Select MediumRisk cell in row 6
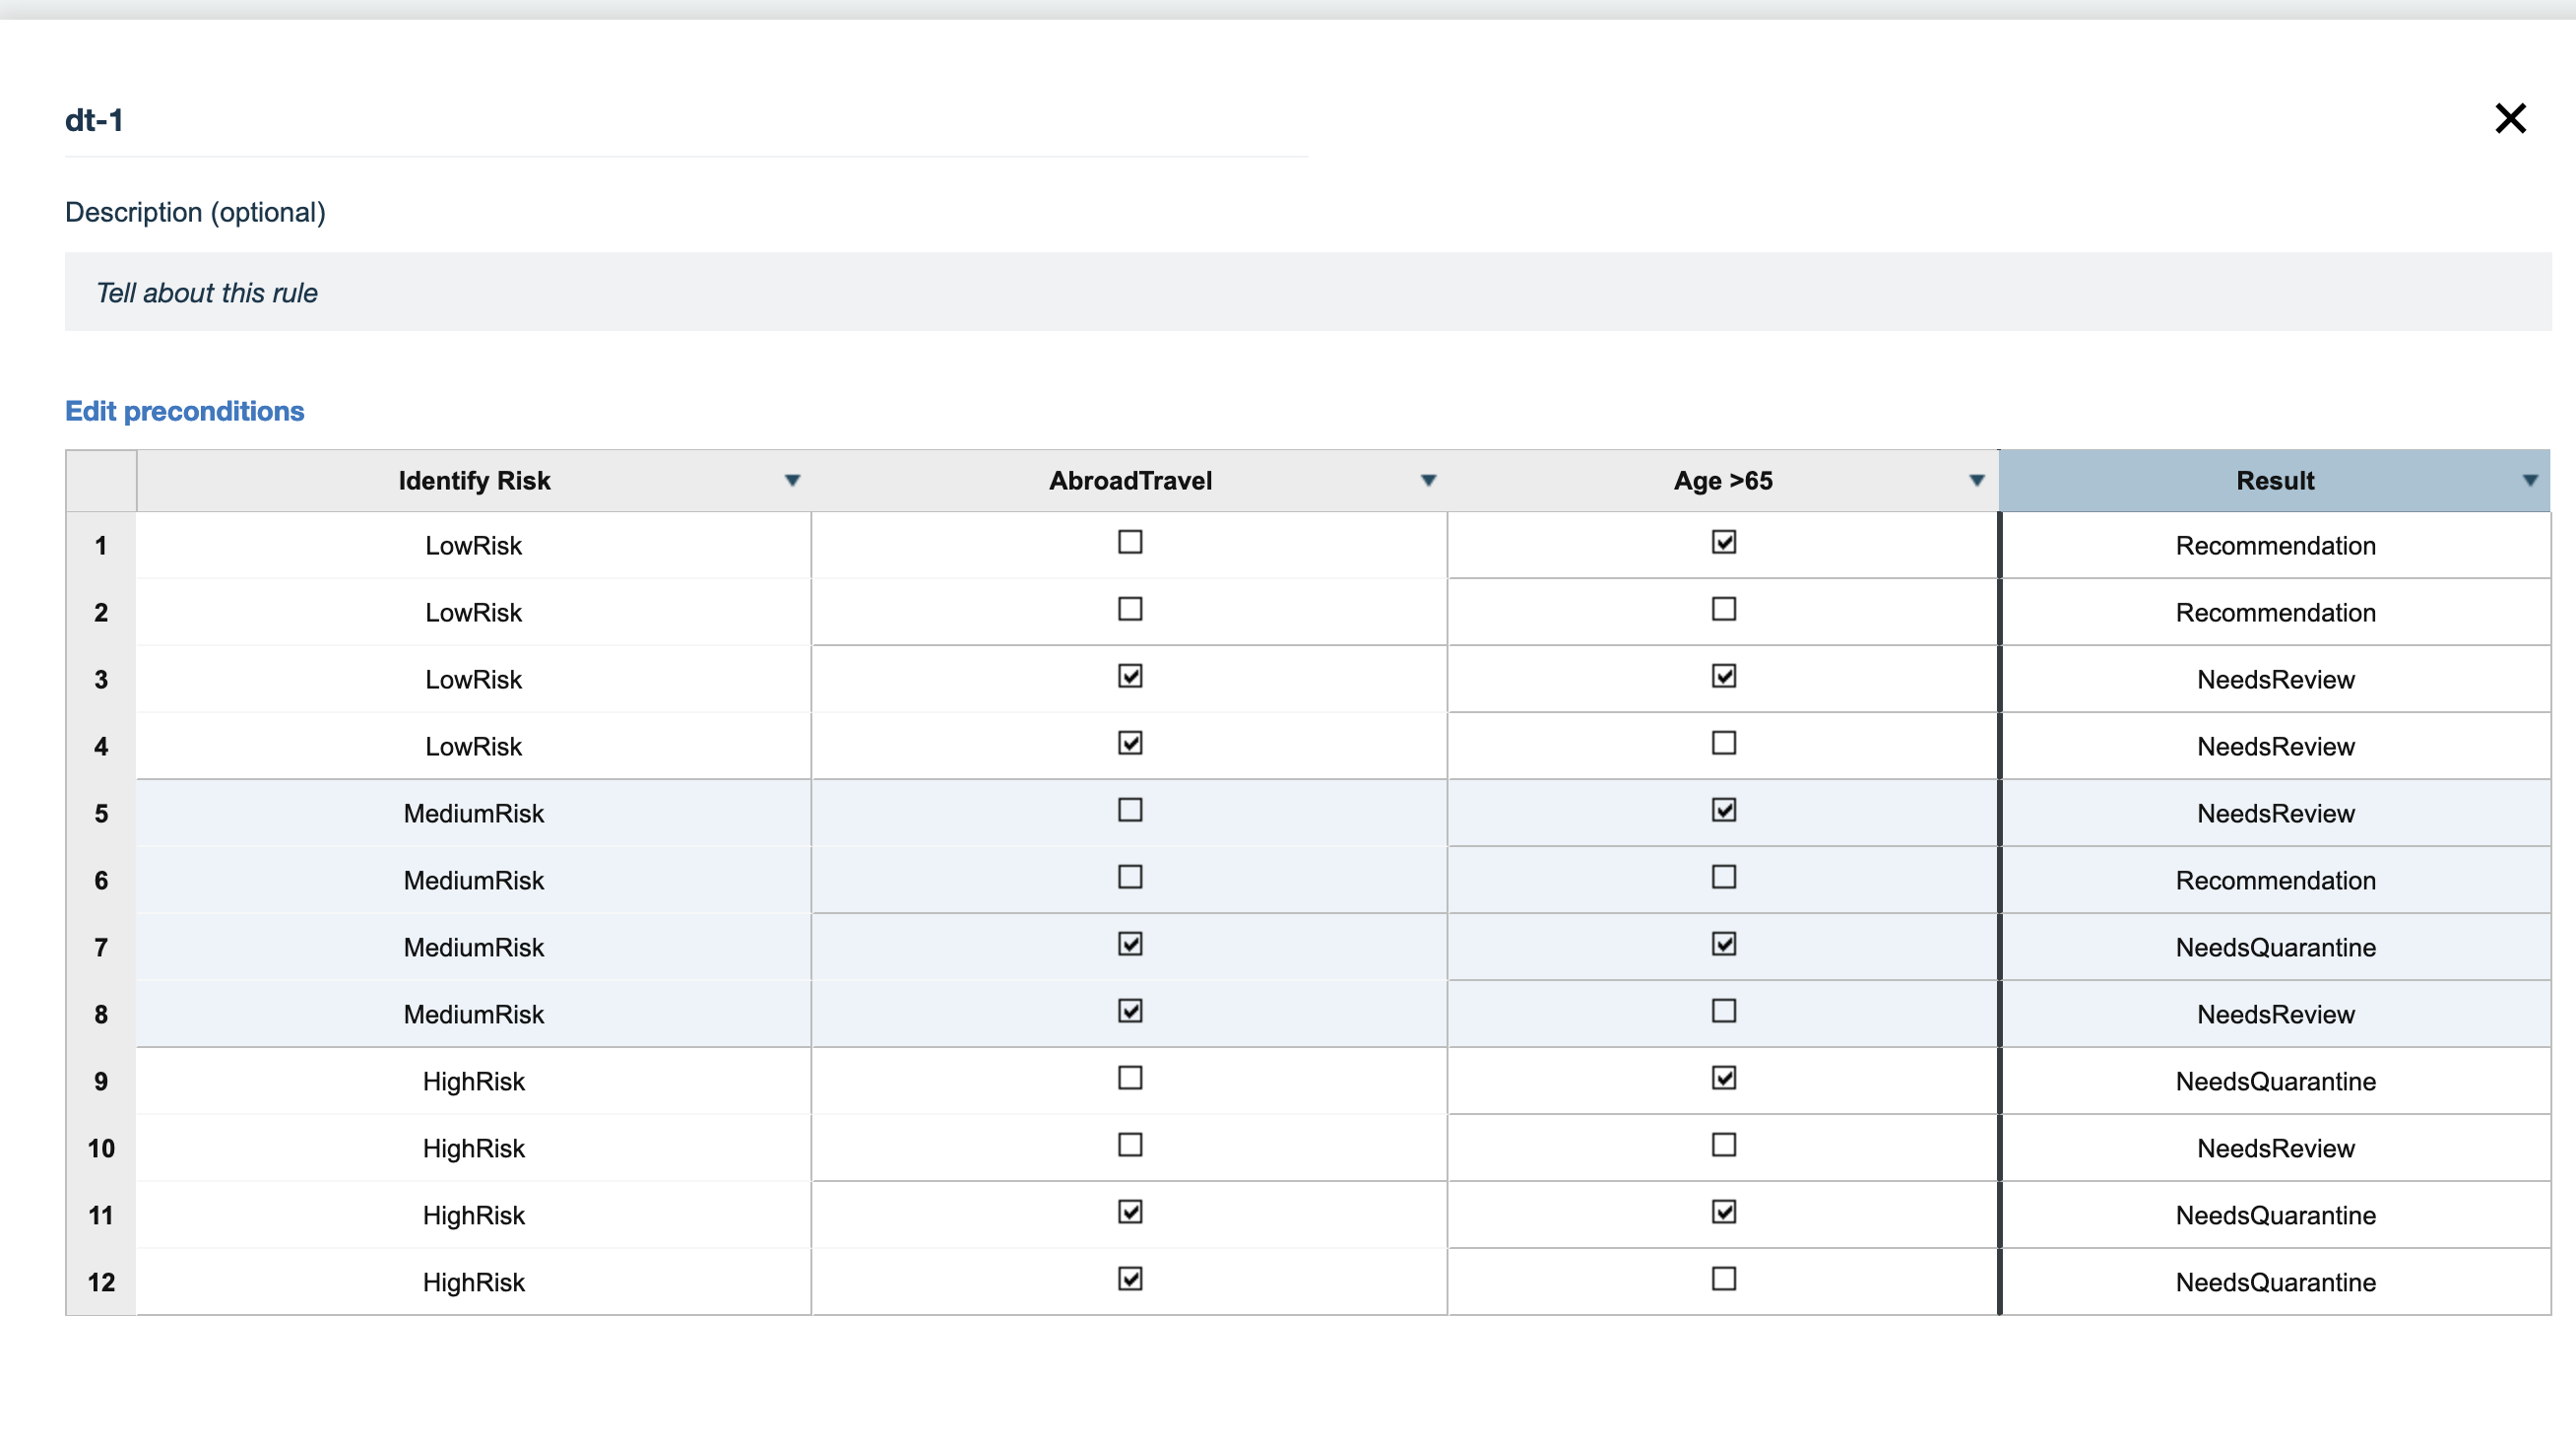Image resolution: width=2576 pixels, height=1446 pixels. 473,881
